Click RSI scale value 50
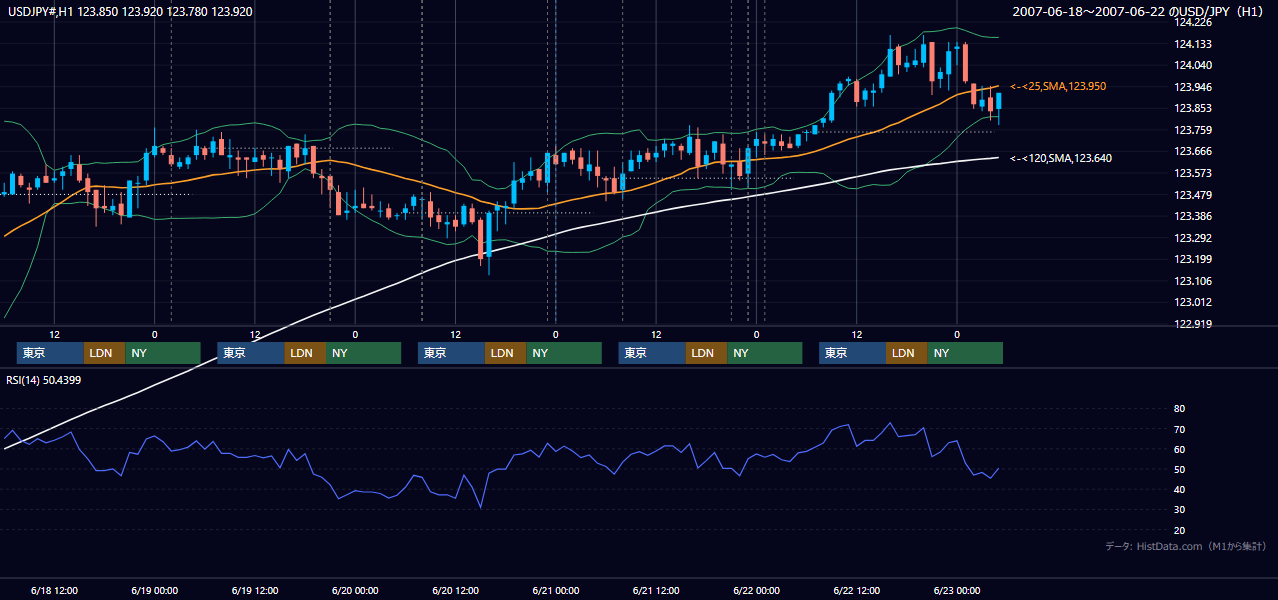Screen dimensions: 1278x600 tap(1180, 470)
